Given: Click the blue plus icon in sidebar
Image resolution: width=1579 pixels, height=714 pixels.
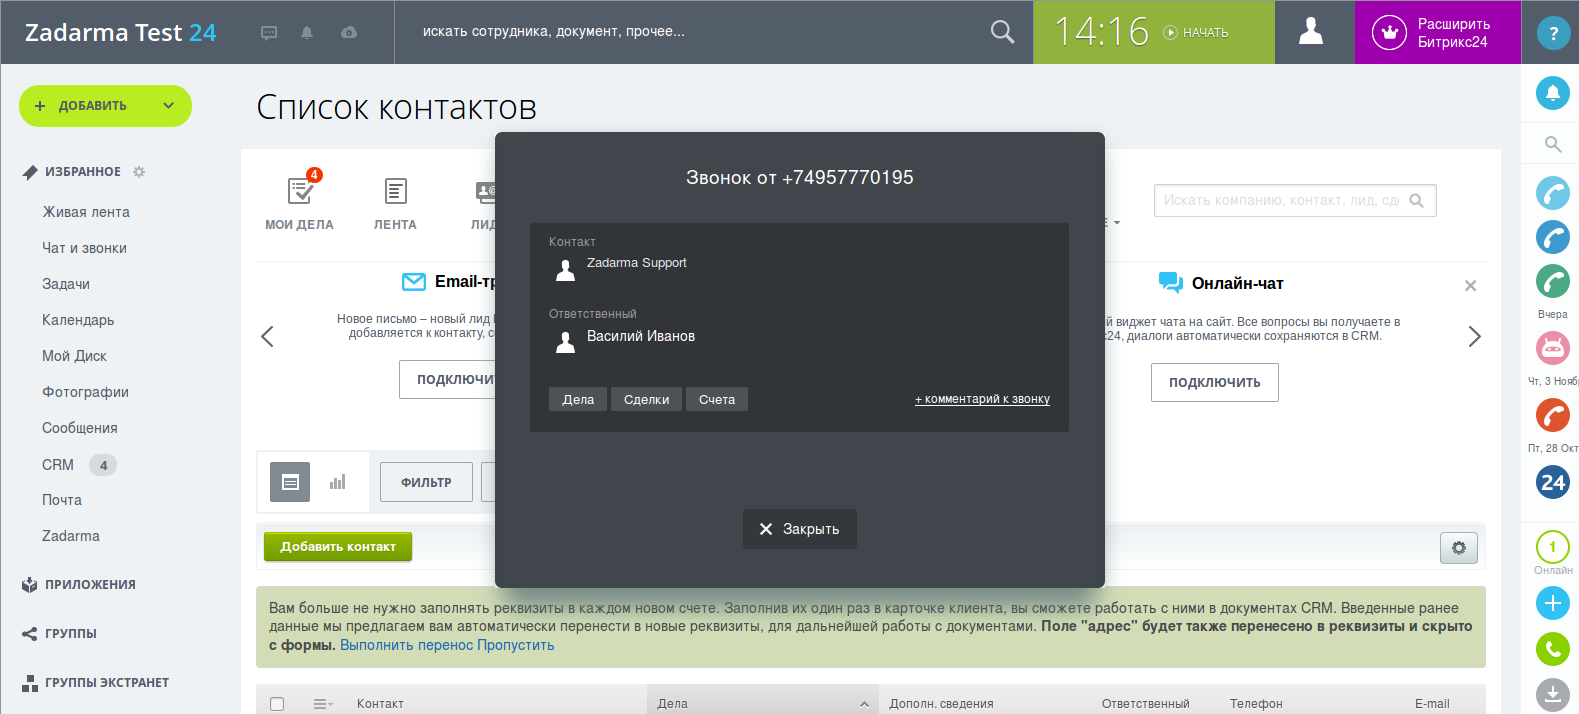Looking at the screenshot, I should tap(1552, 603).
